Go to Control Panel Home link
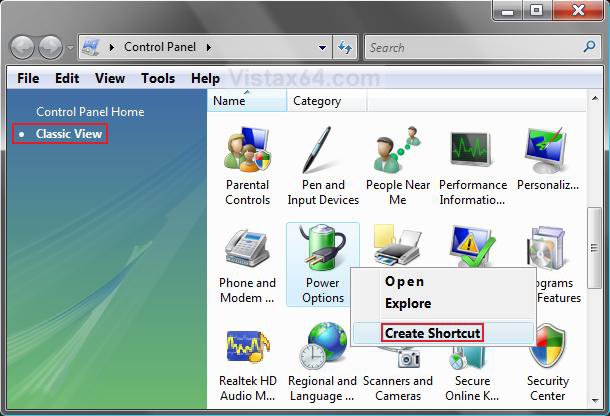This screenshot has width=610, height=416. tap(90, 112)
